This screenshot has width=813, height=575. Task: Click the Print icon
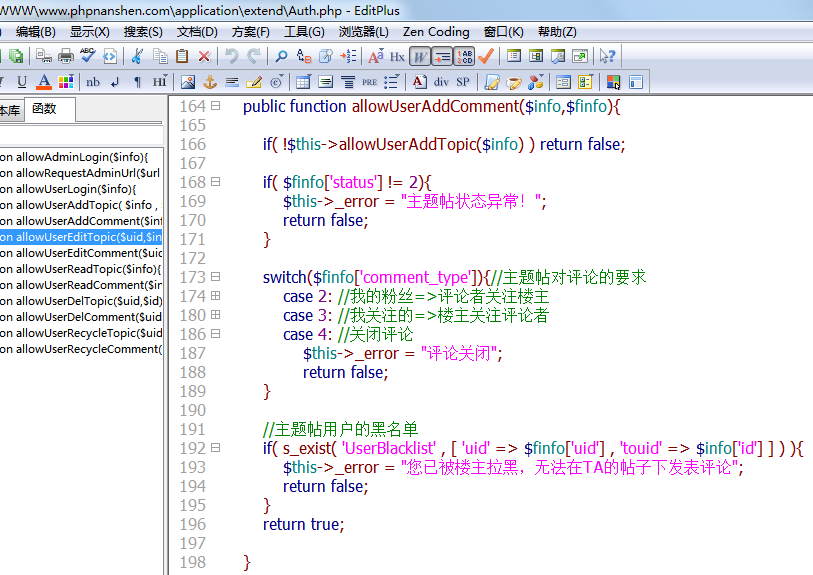[x=66, y=56]
